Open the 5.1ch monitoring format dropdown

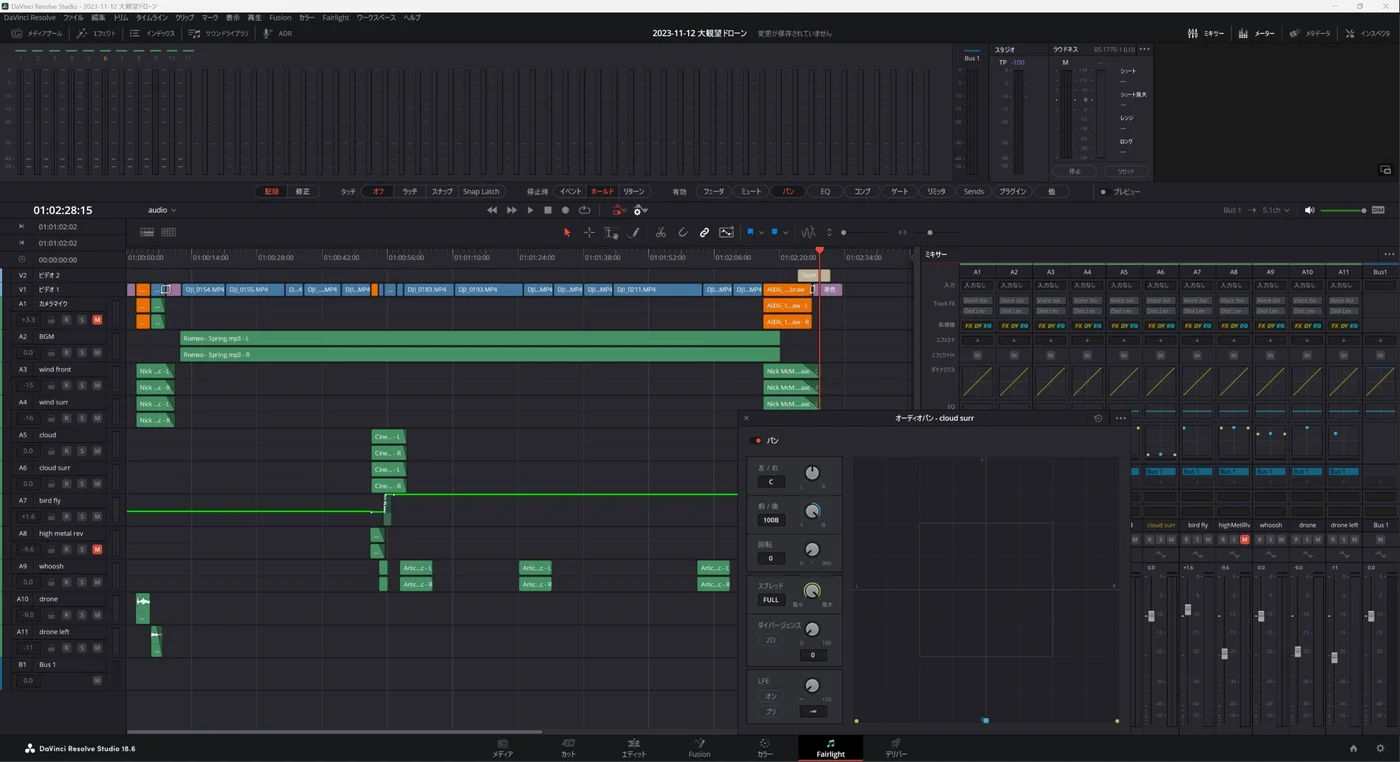click(x=1275, y=210)
